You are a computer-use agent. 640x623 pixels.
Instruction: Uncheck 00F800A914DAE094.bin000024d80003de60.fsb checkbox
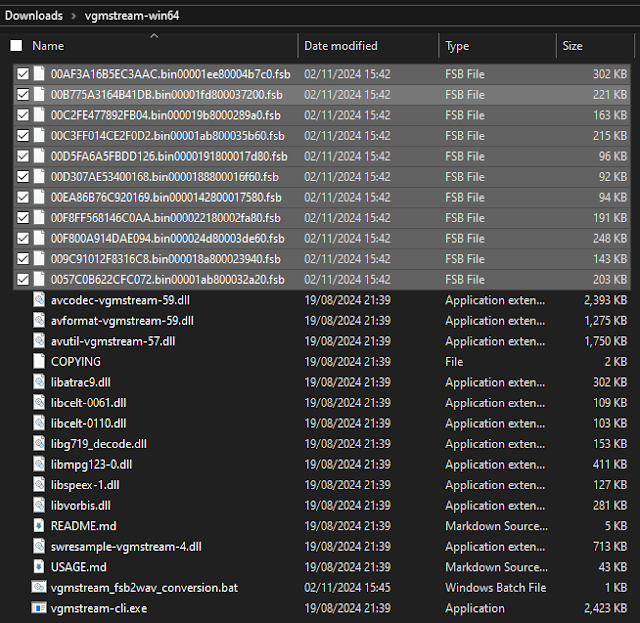[23, 238]
